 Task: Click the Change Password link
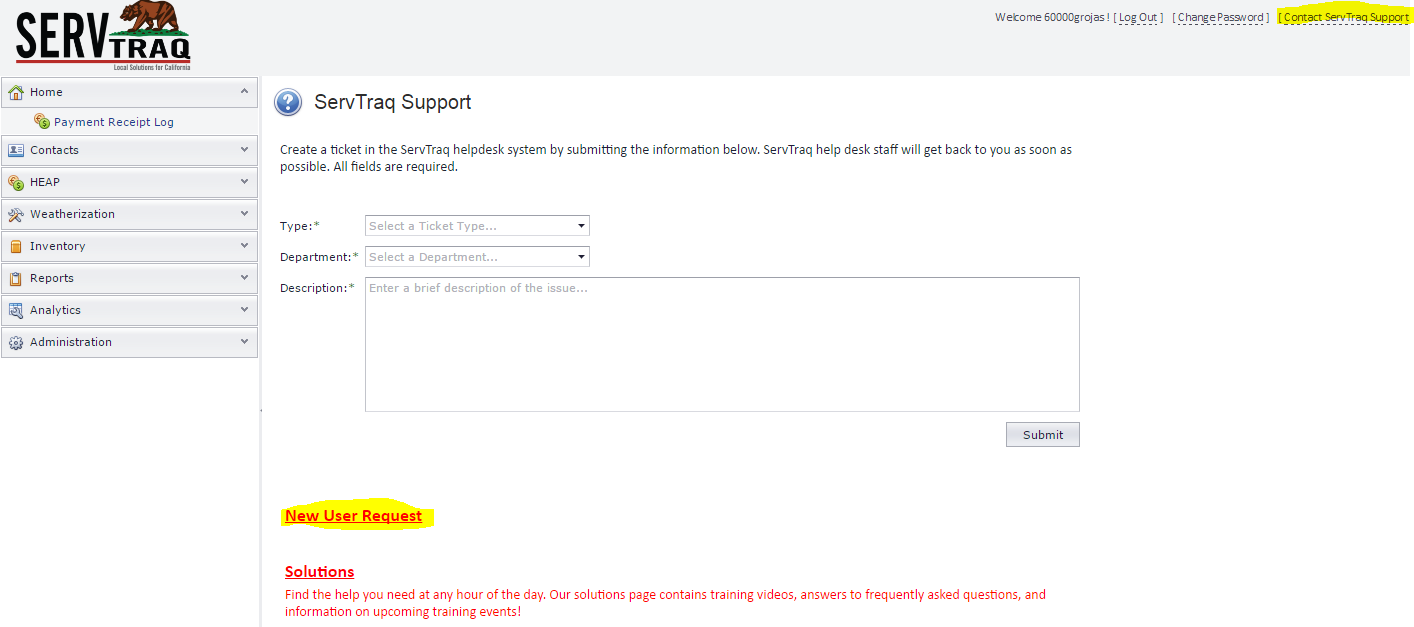pyautogui.click(x=1221, y=17)
